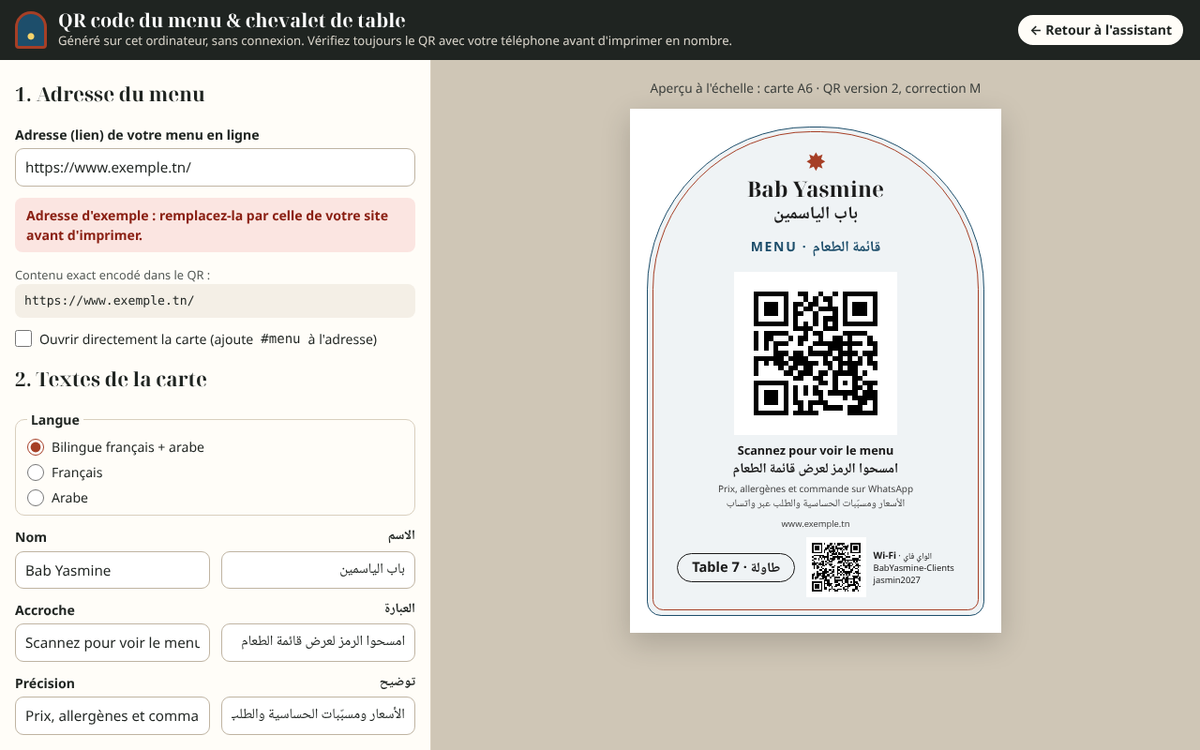The height and width of the screenshot is (750, 1200).
Task: Click www.exemple.tn text on the card
Action: (815, 523)
